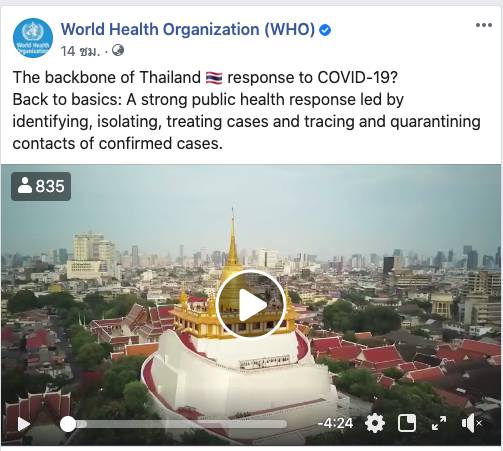Click the golden temple video thumbnail
Viewport: 503px width, 451px height.
pos(251,305)
